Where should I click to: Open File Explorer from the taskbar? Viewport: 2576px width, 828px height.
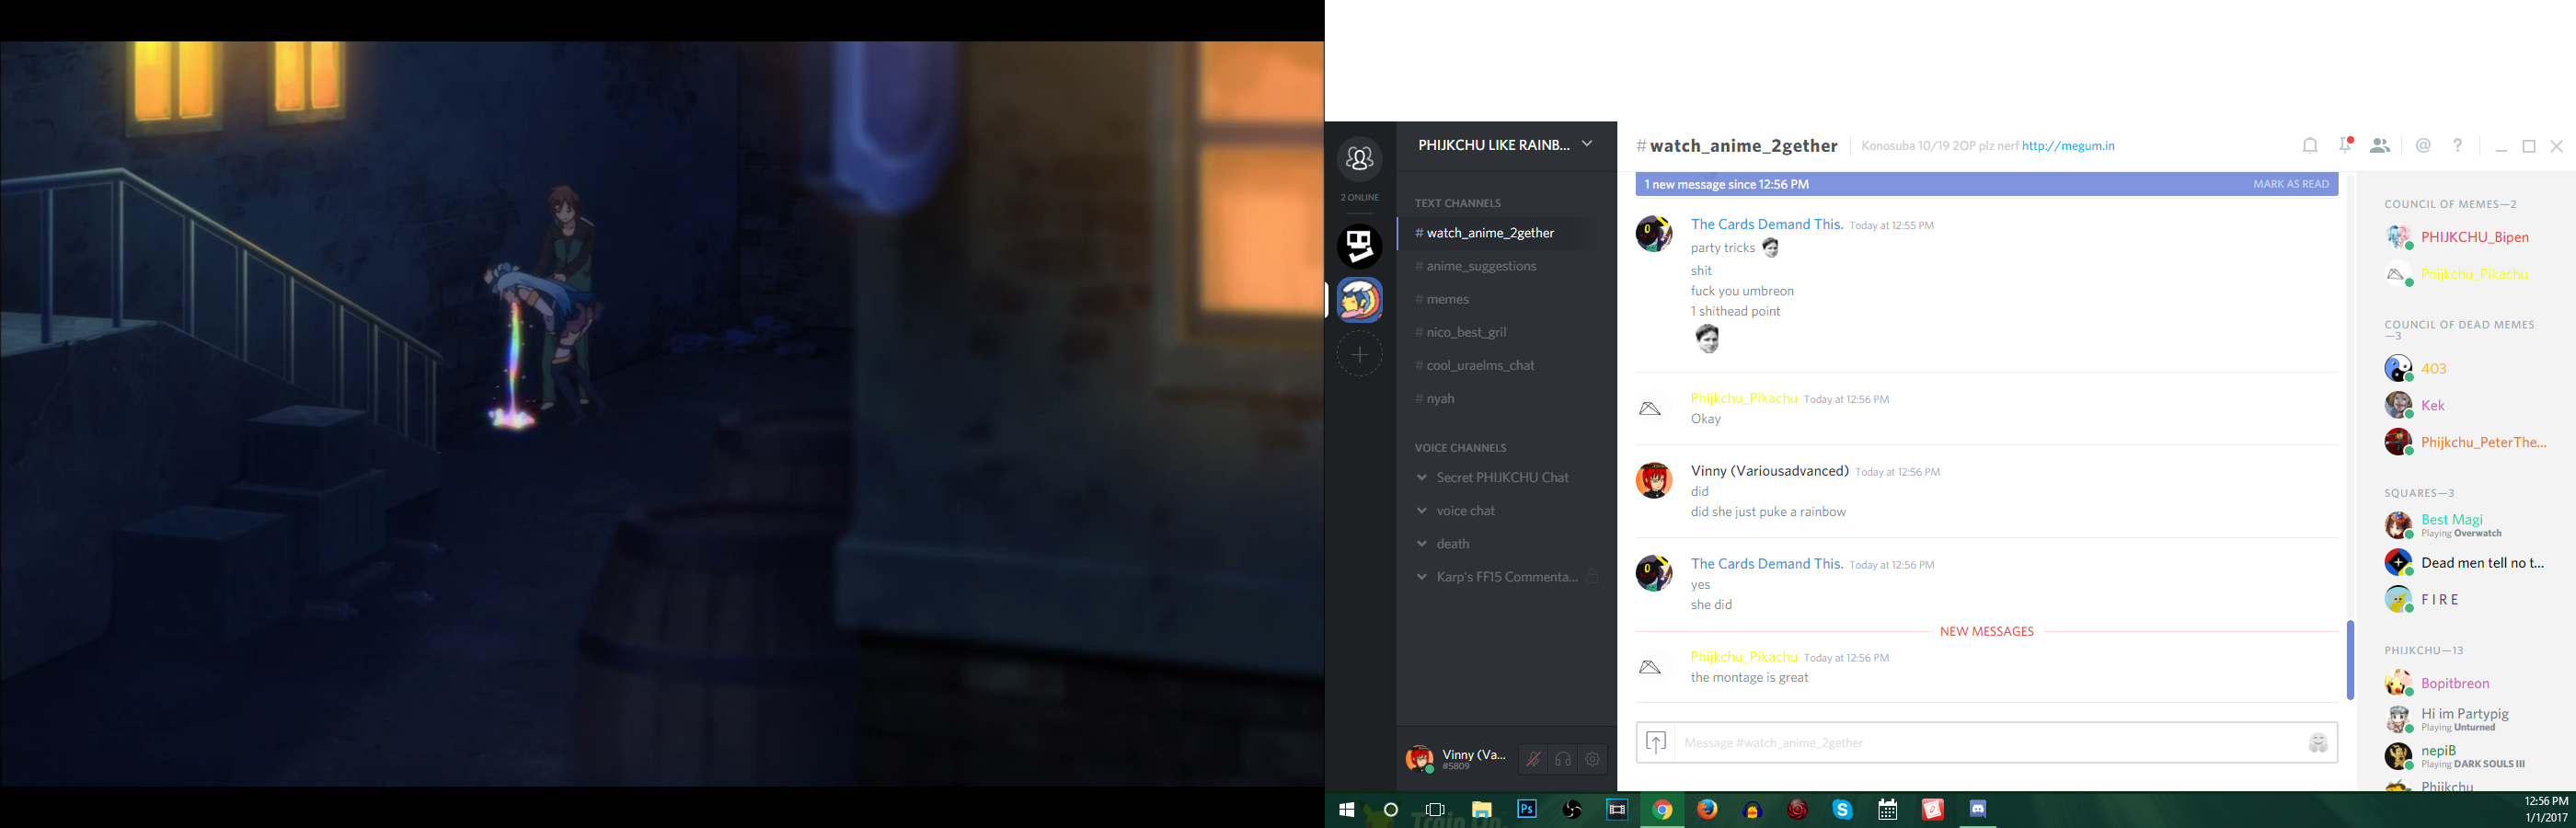[x=1481, y=810]
